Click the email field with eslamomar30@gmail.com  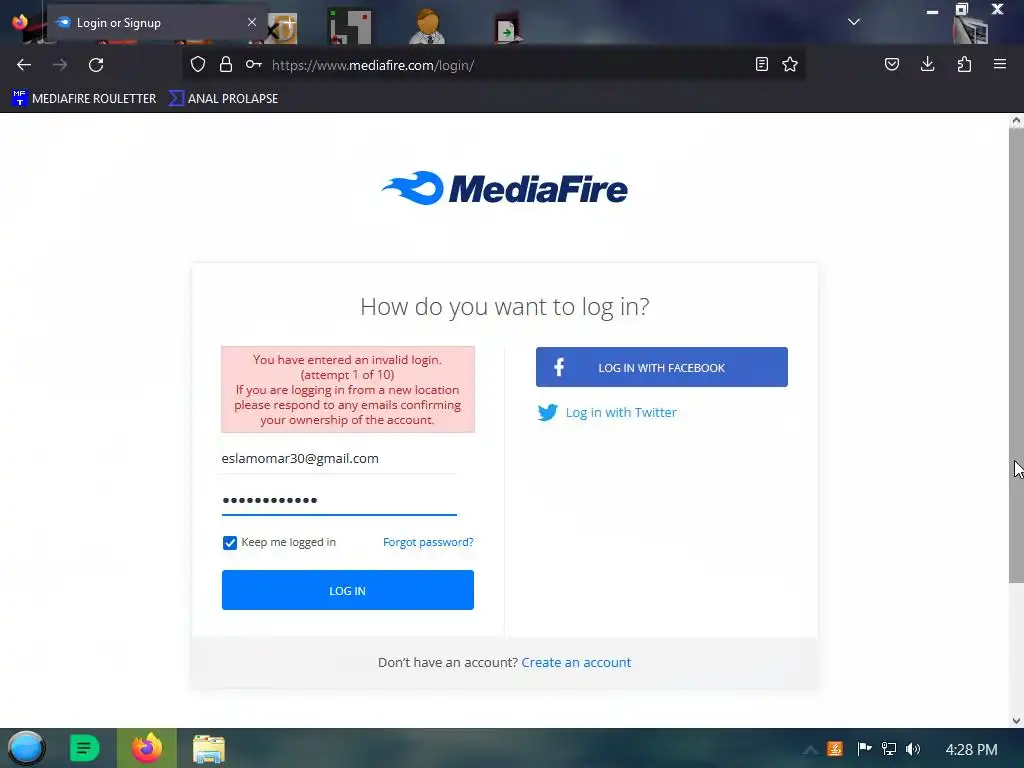pos(339,458)
